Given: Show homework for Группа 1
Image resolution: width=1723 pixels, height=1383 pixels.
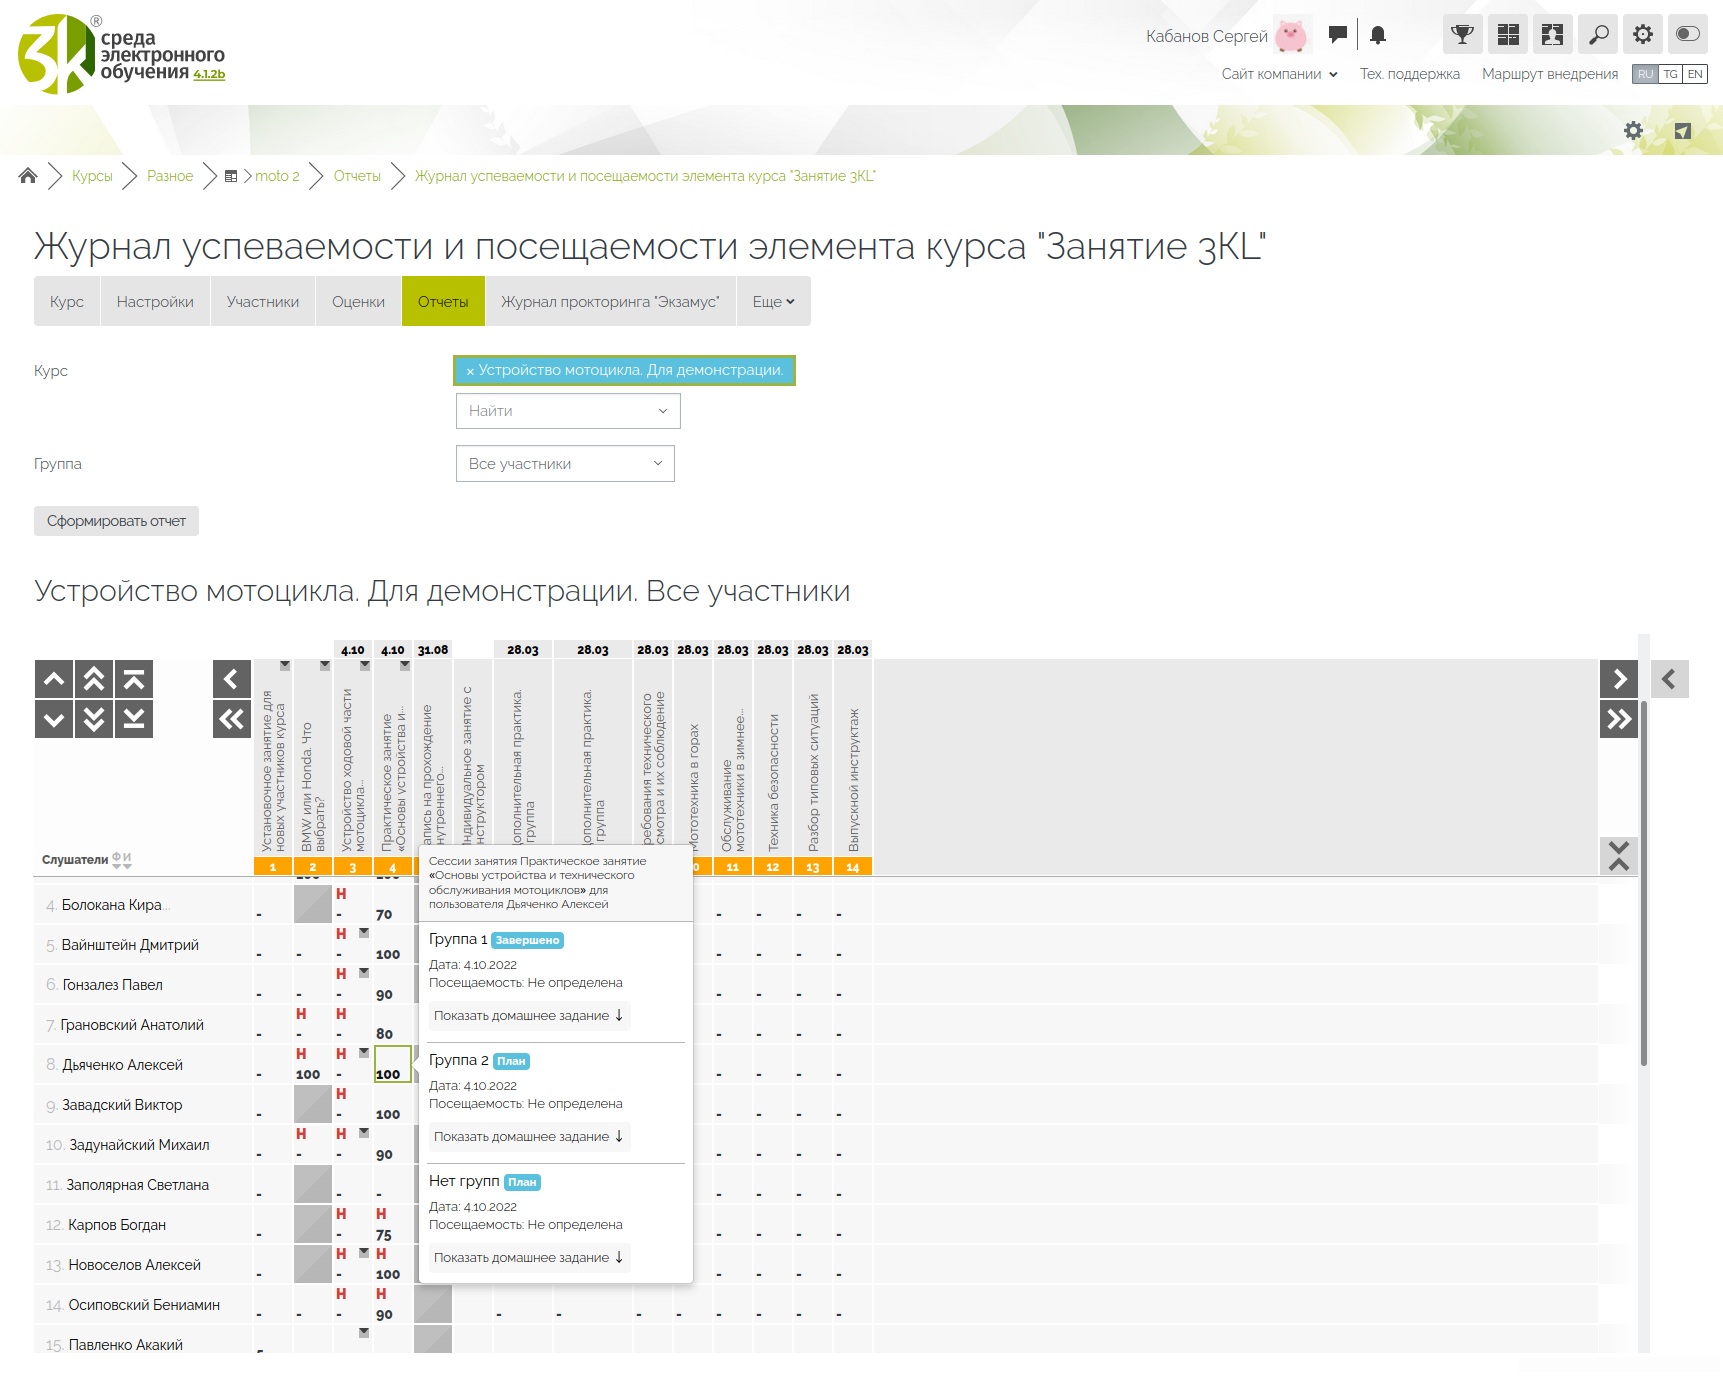Looking at the screenshot, I should click(529, 1016).
